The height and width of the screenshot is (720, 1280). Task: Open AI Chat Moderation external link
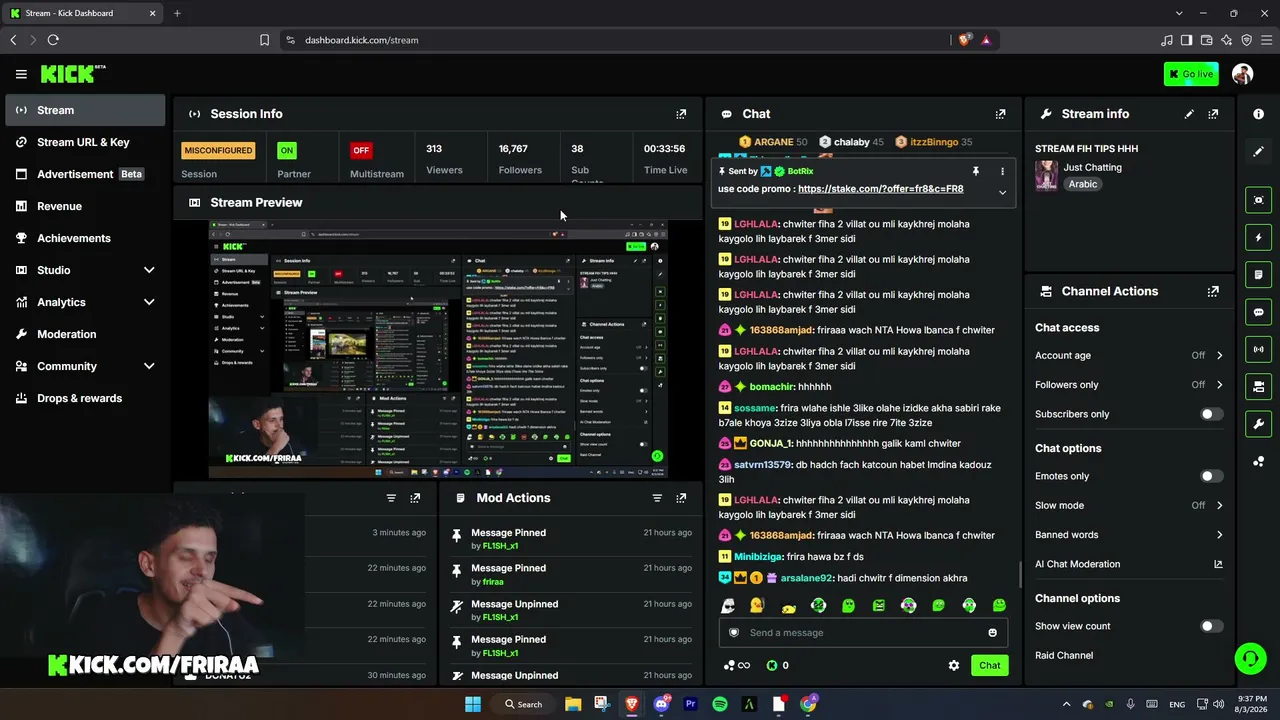pyautogui.click(x=1218, y=564)
